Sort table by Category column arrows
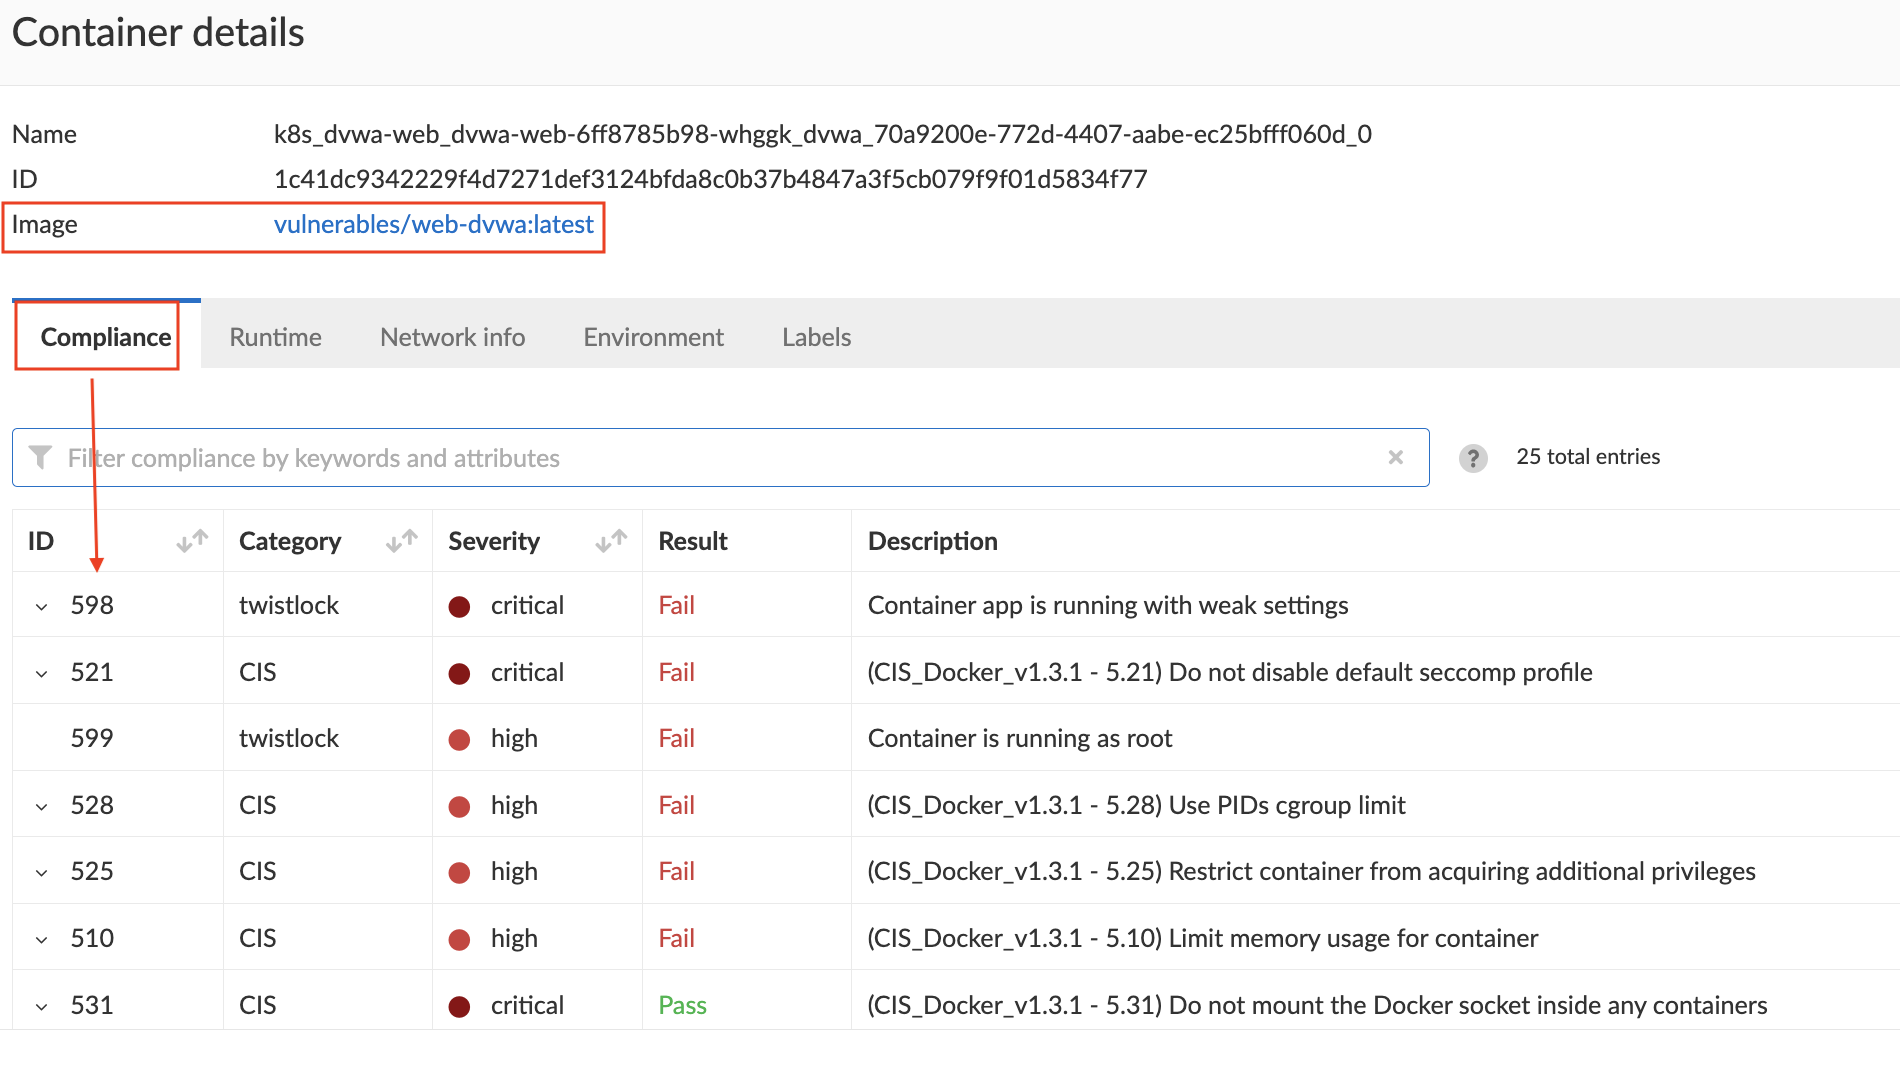The width and height of the screenshot is (1900, 1070). pyautogui.click(x=402, y=541)
